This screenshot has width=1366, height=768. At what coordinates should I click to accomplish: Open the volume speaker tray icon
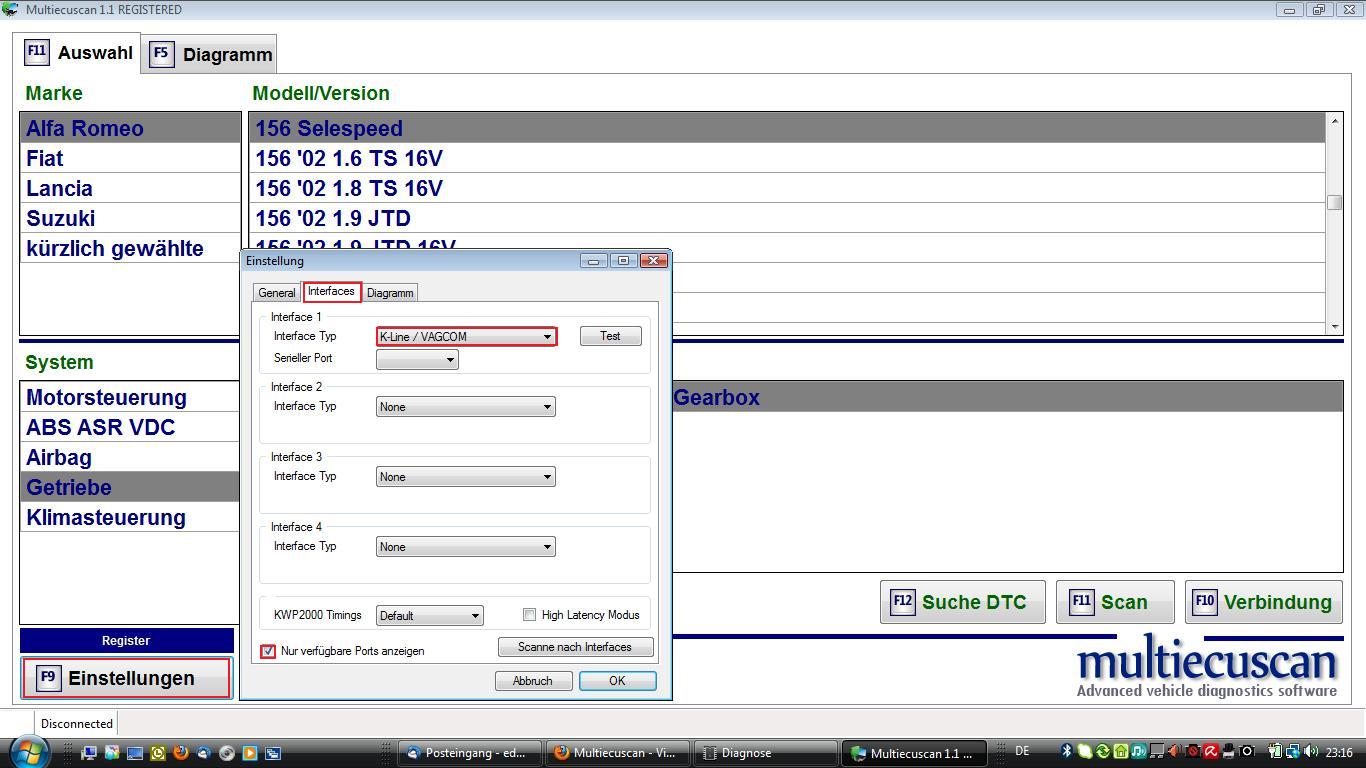[1311, 752]
